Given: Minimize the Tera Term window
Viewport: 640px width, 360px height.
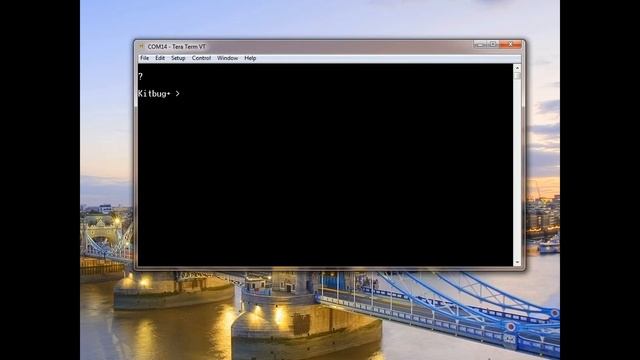Looking at the screenshot, I should pyautogui.click(x=480, y=44).
